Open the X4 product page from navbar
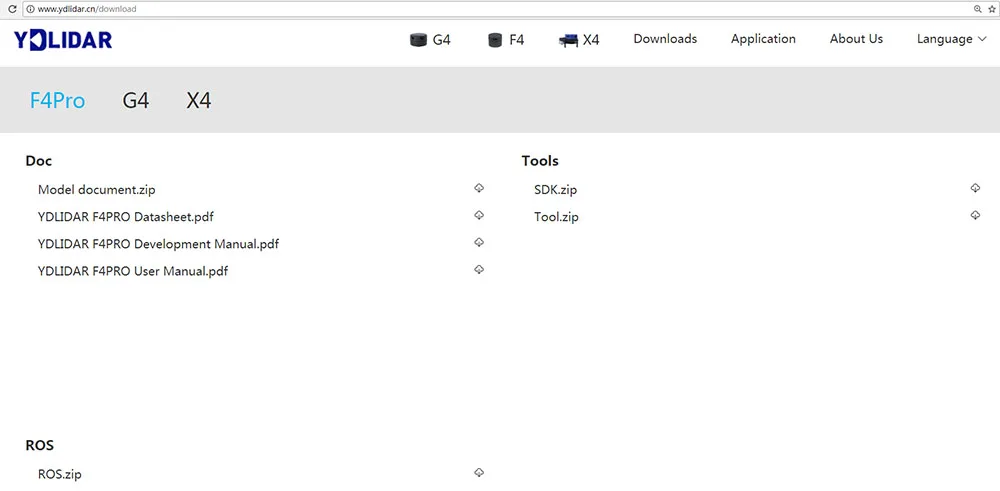The height and width of the screenshot is (491, 1000). [x=579, y=40]
